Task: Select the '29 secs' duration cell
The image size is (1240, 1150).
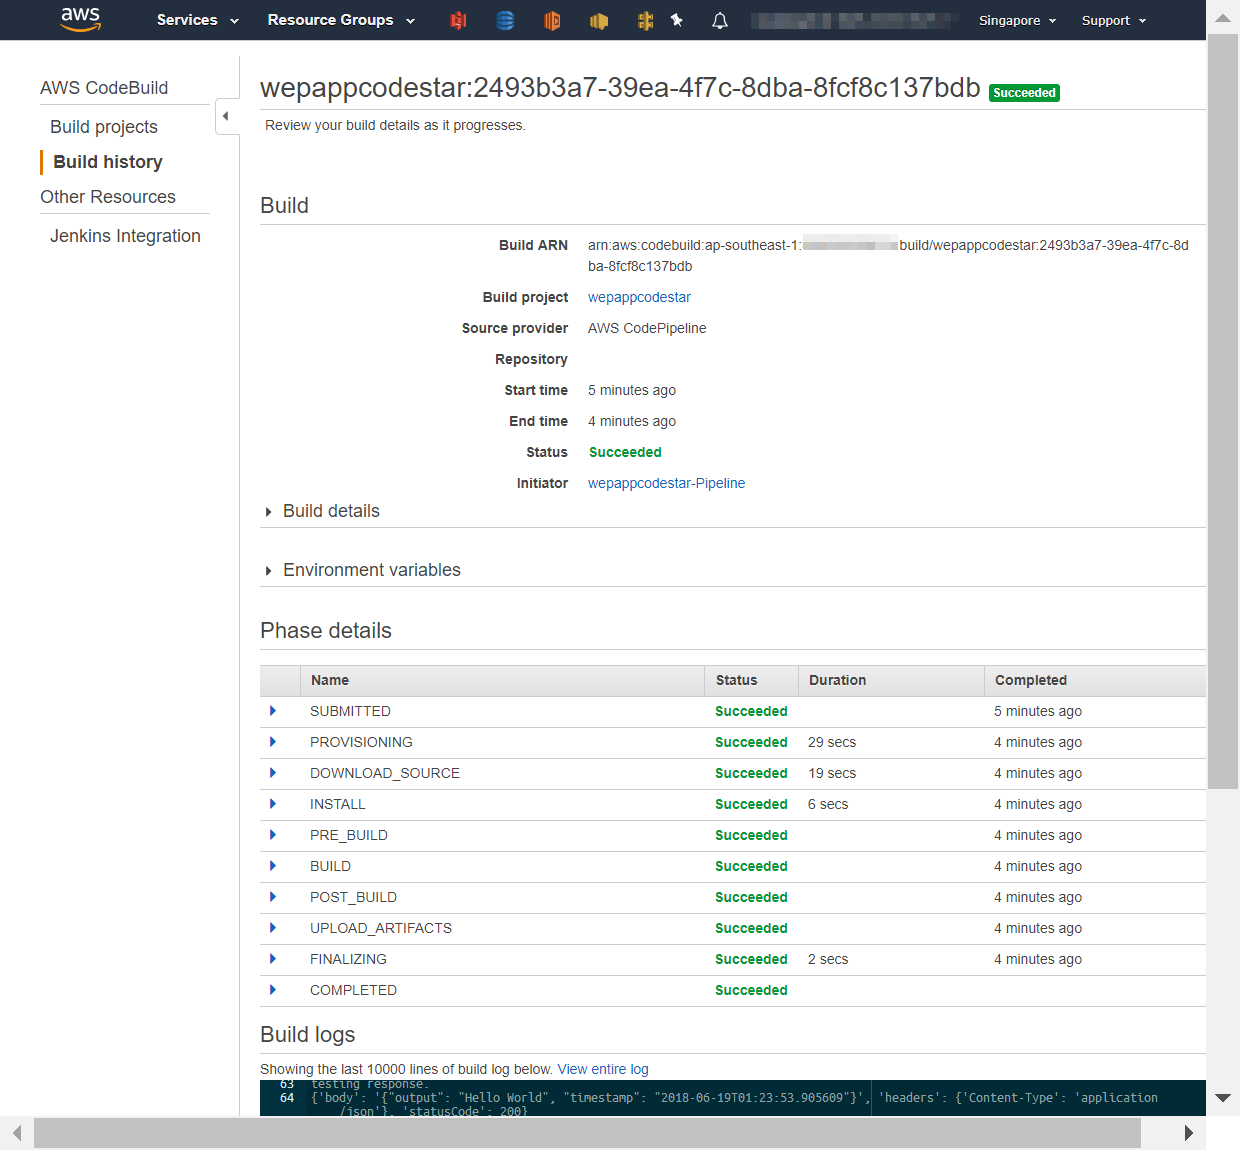Action: pyautogui.click(x=832, y=742)
